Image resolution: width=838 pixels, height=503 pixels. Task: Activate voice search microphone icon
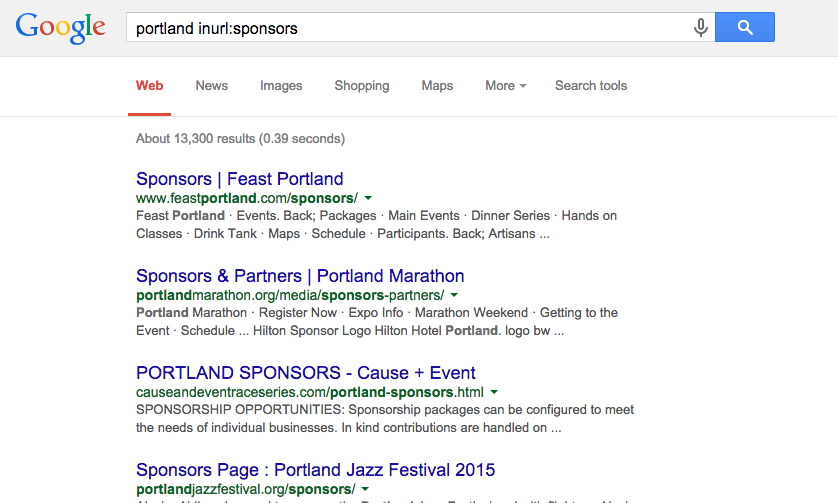(x=701, y=27)
